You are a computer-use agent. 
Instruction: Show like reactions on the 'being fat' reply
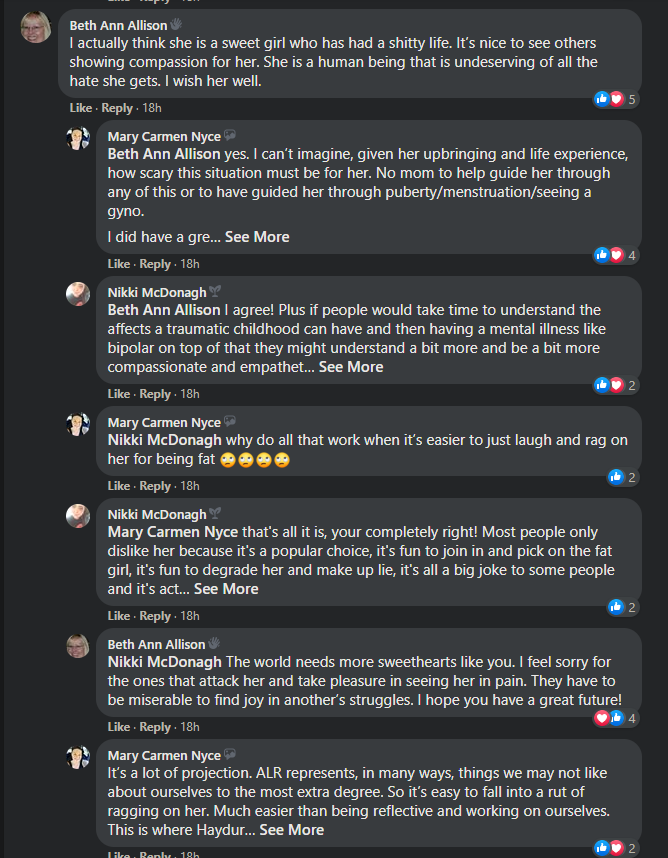tap(623, 477)
